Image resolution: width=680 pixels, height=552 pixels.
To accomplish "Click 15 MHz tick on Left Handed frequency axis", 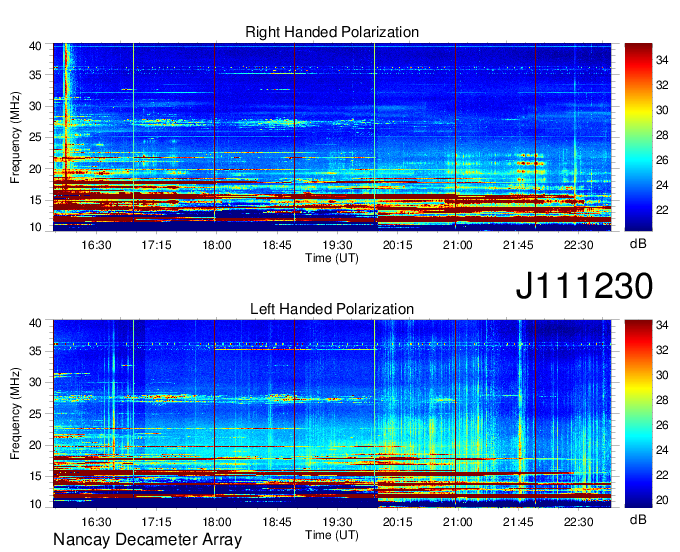I will [36, 477].
